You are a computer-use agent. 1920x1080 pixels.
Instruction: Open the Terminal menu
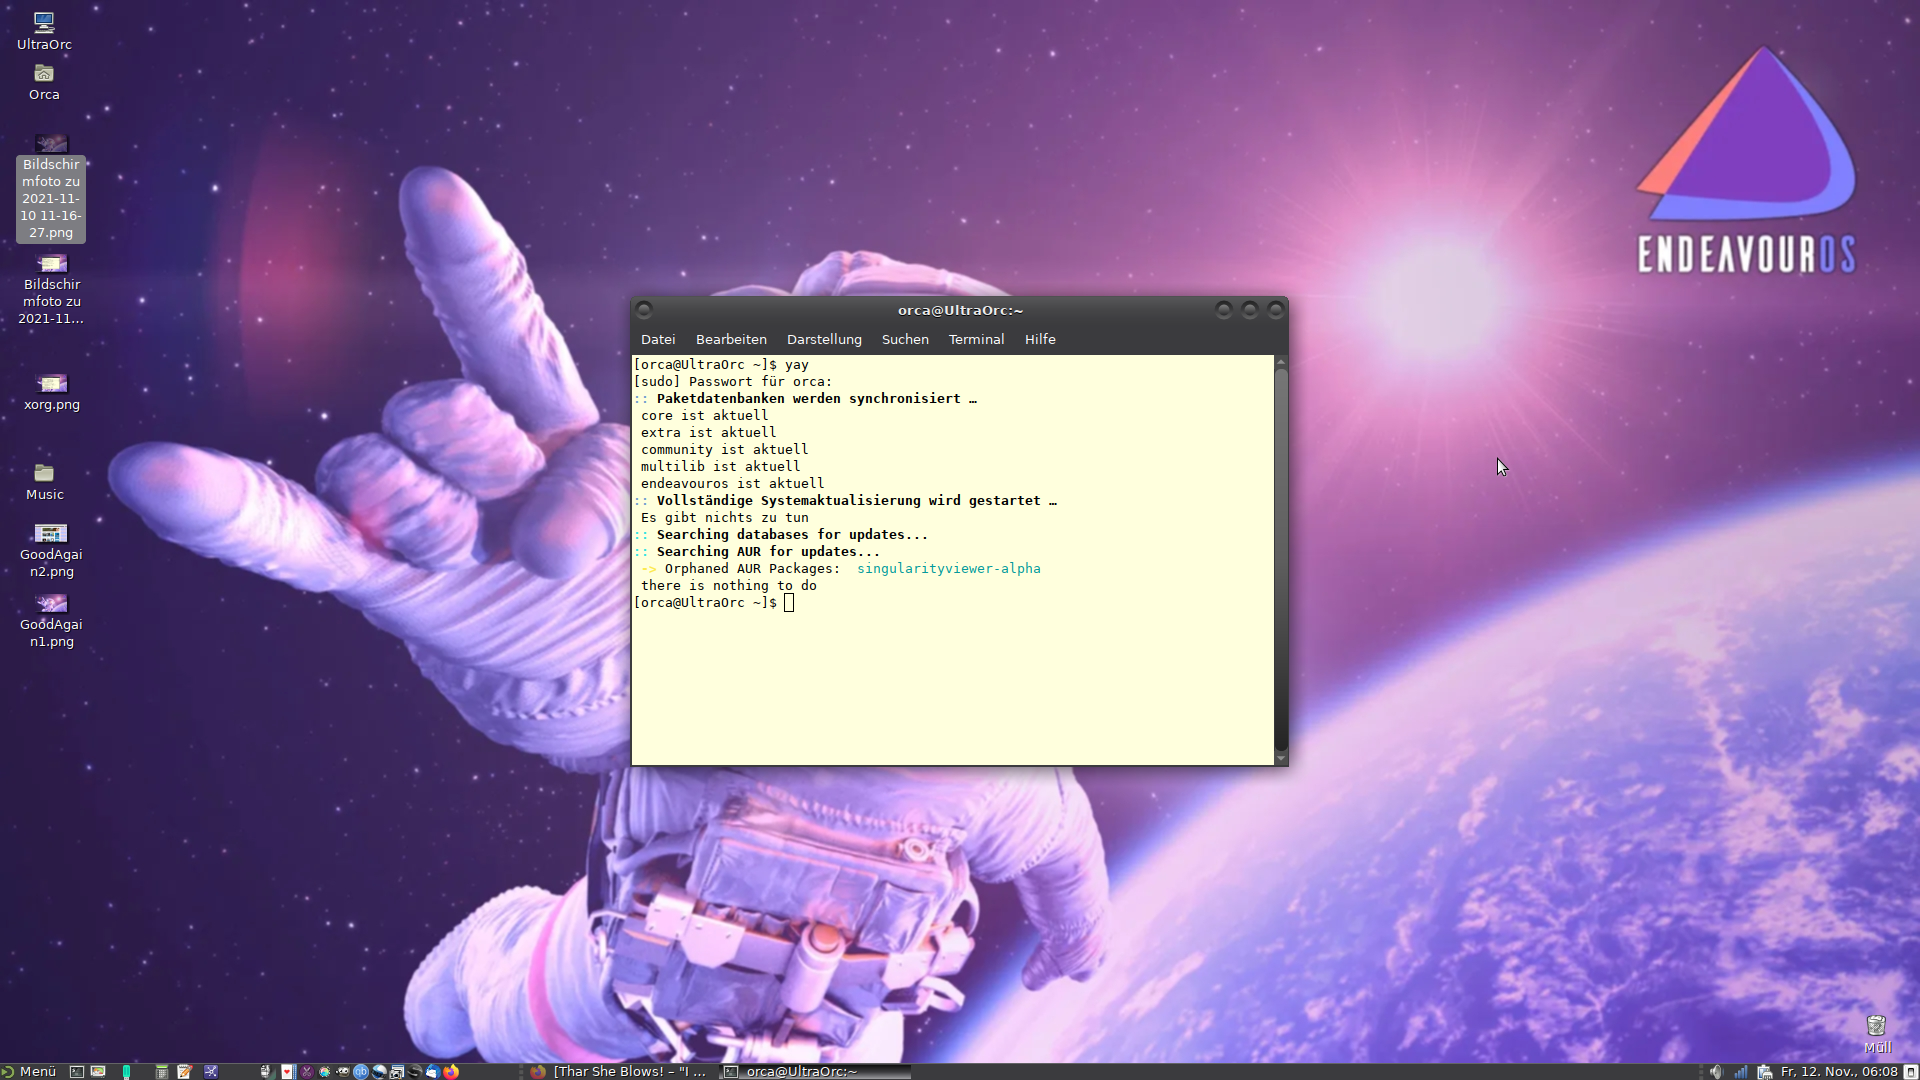[x=976, y=339]
